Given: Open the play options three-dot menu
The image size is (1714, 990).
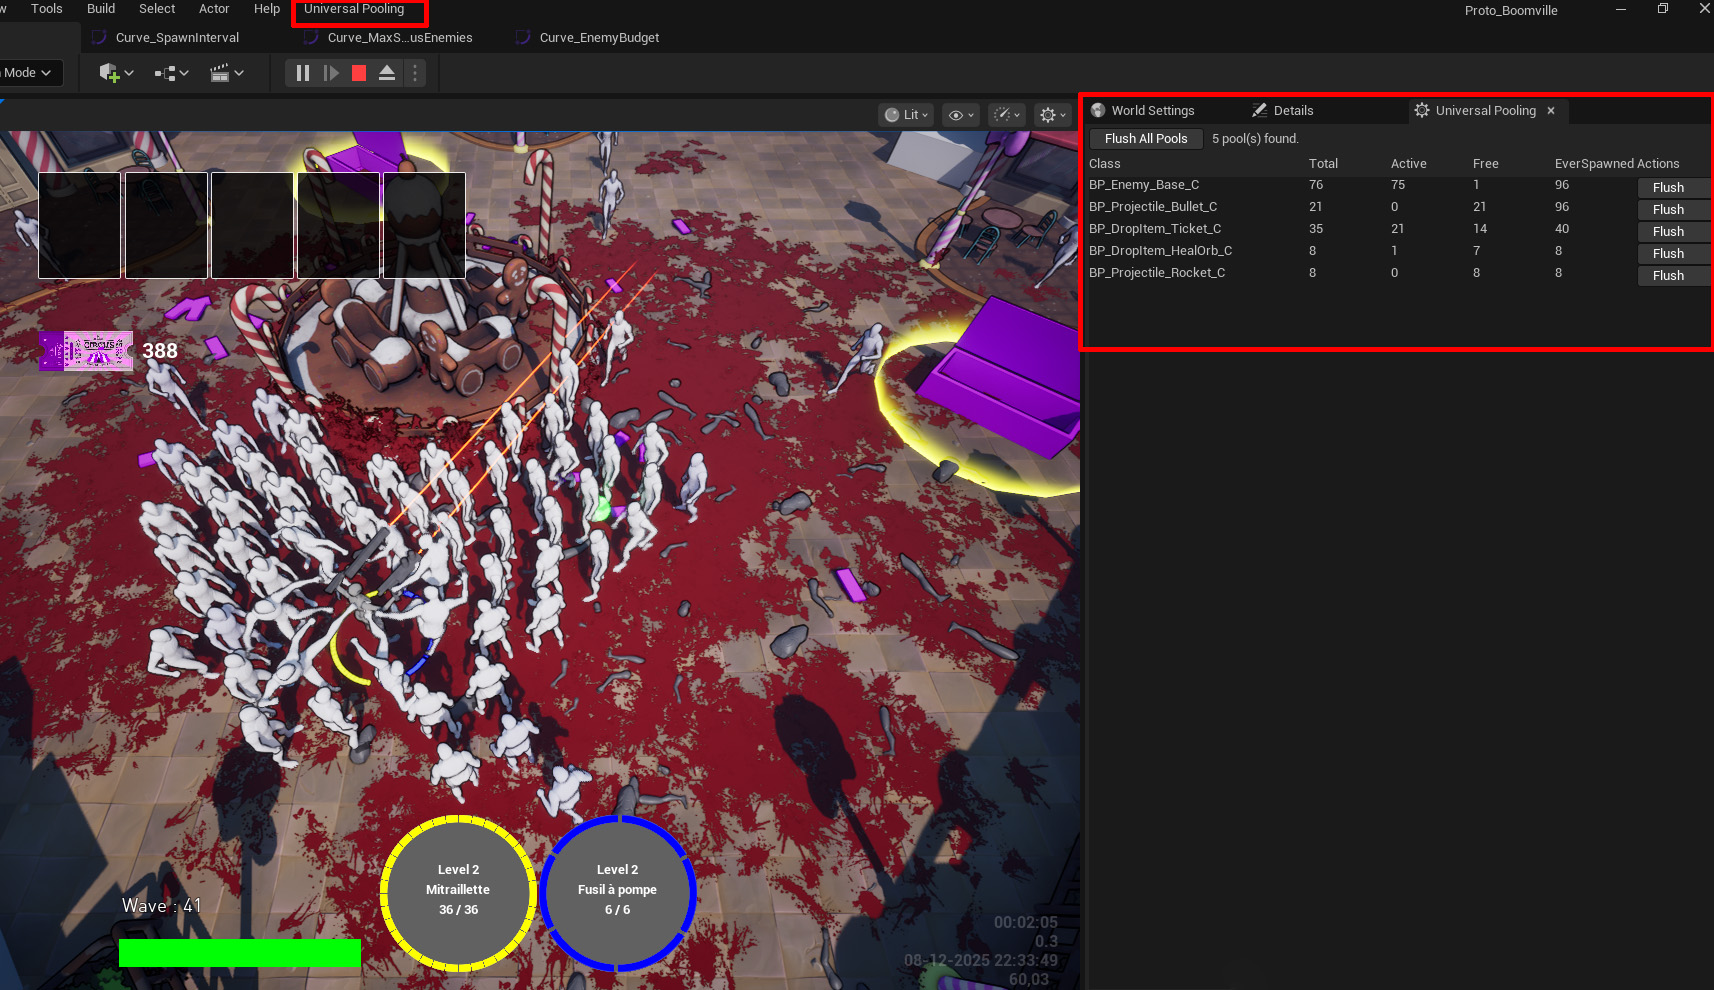Looking at the screenshot, I should (x=415, y=73).
